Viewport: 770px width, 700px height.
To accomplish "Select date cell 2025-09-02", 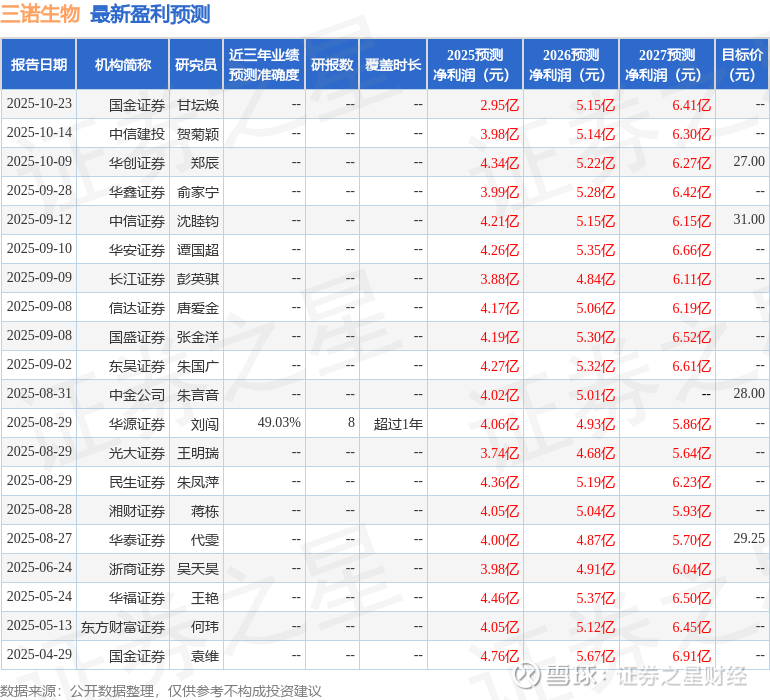I will click(39, 364).
